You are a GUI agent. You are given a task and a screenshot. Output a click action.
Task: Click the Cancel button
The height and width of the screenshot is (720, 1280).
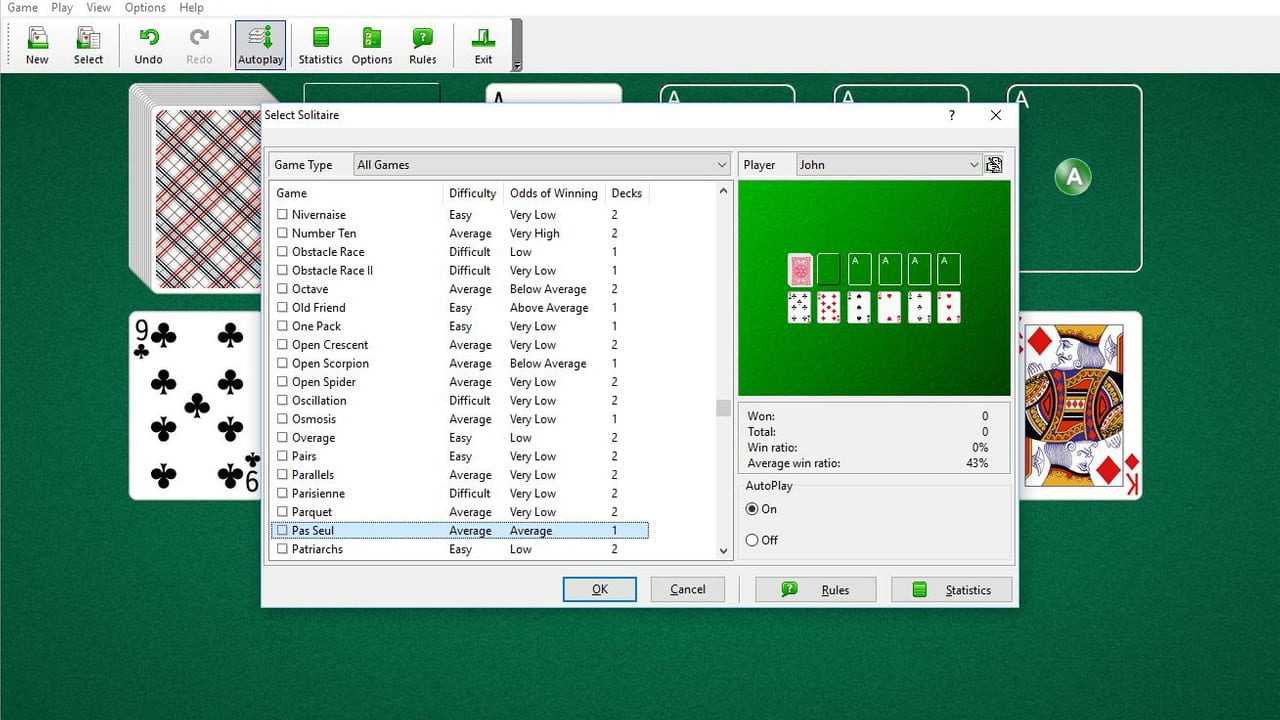tap(688, 589)
